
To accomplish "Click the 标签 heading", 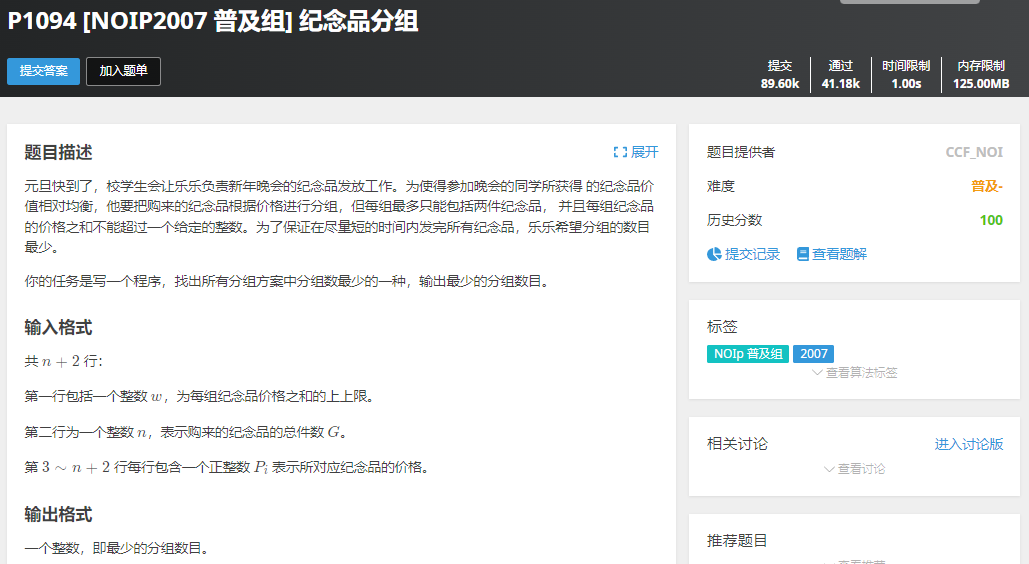I will 722,327.
